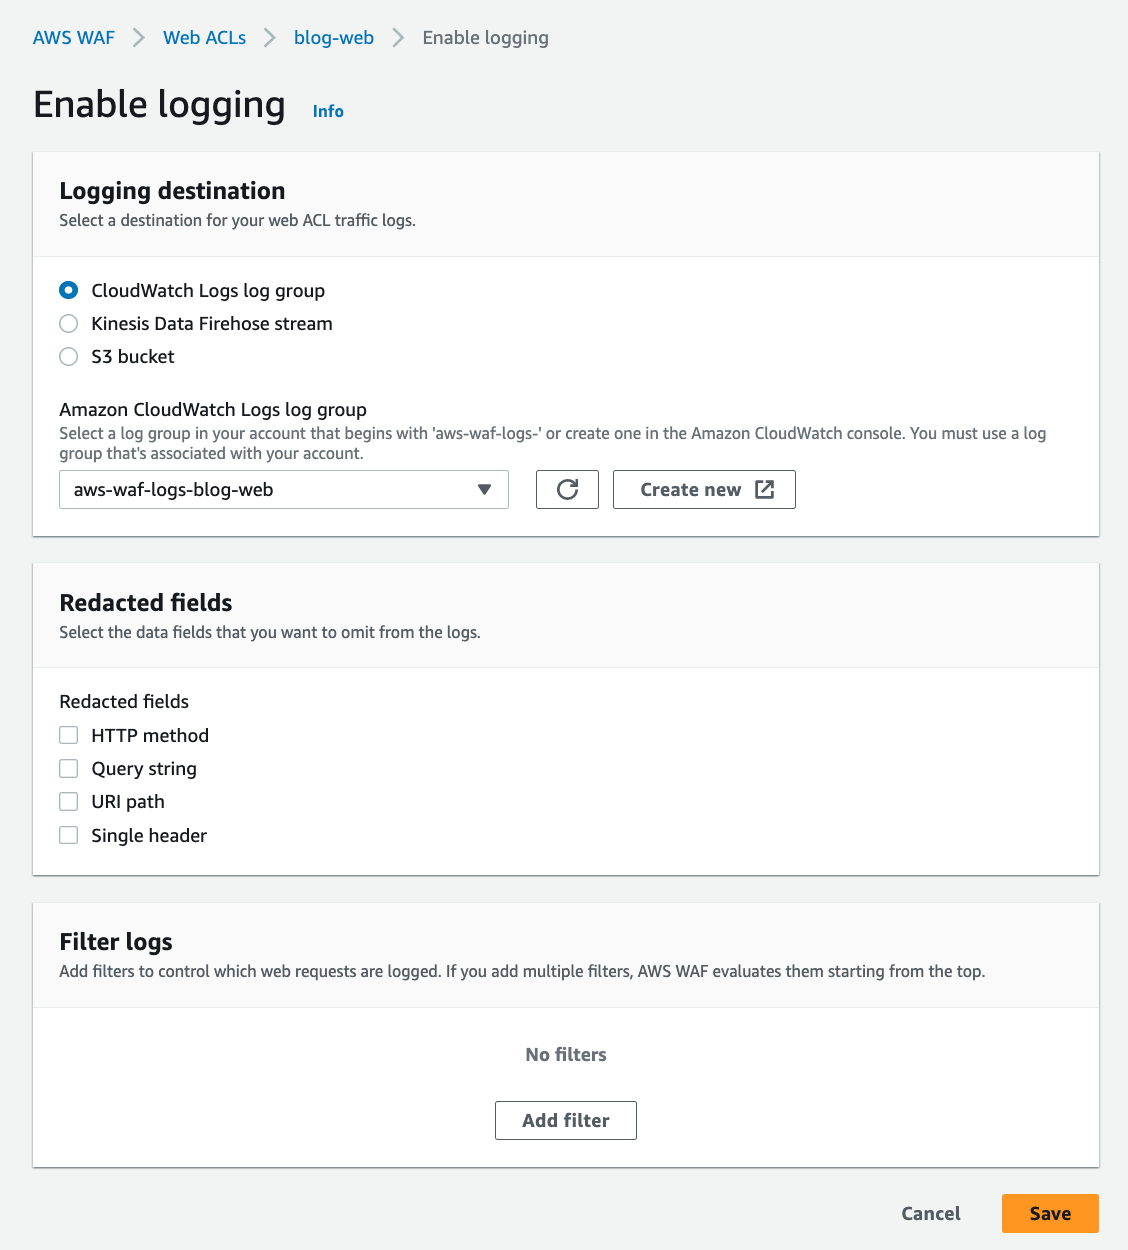The image size is (1128, 1250).
Task: Click the Create new button
Action: coord(704,489)
